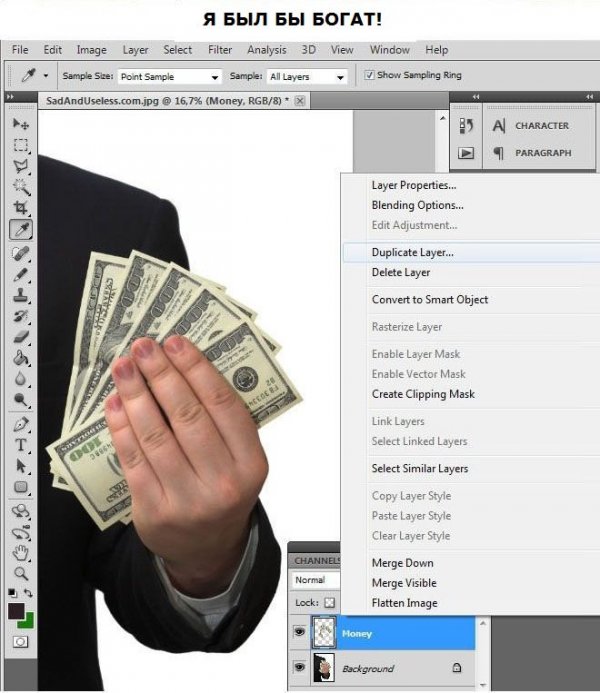The height and width of the screenshot is (693, 600).
Task: Open the Actions panel icon
Action: [x=466, y=153]
